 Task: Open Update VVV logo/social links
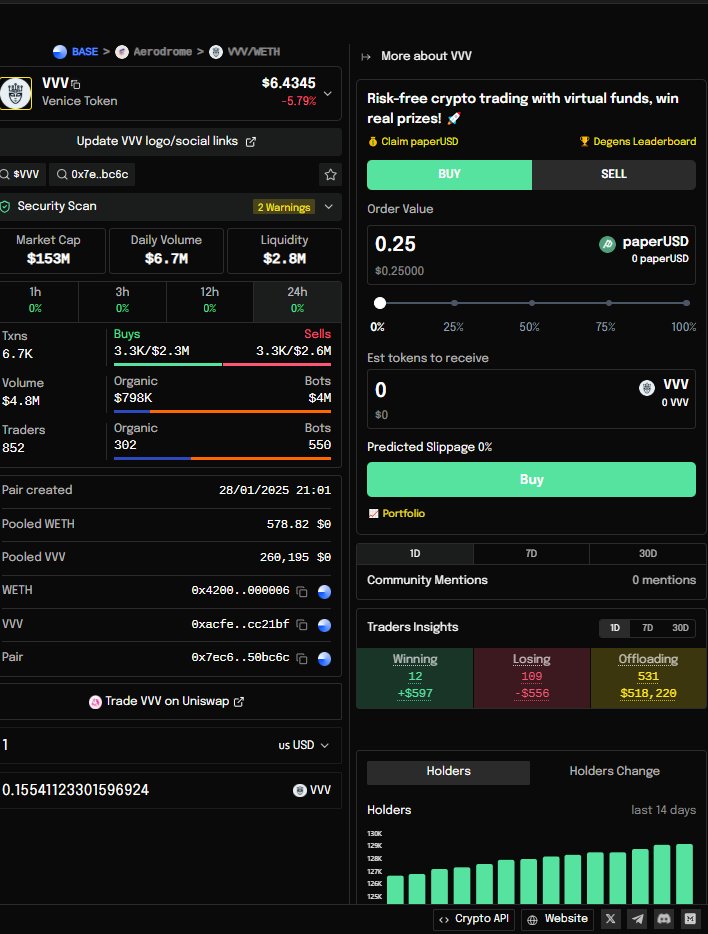click(167, 141)
